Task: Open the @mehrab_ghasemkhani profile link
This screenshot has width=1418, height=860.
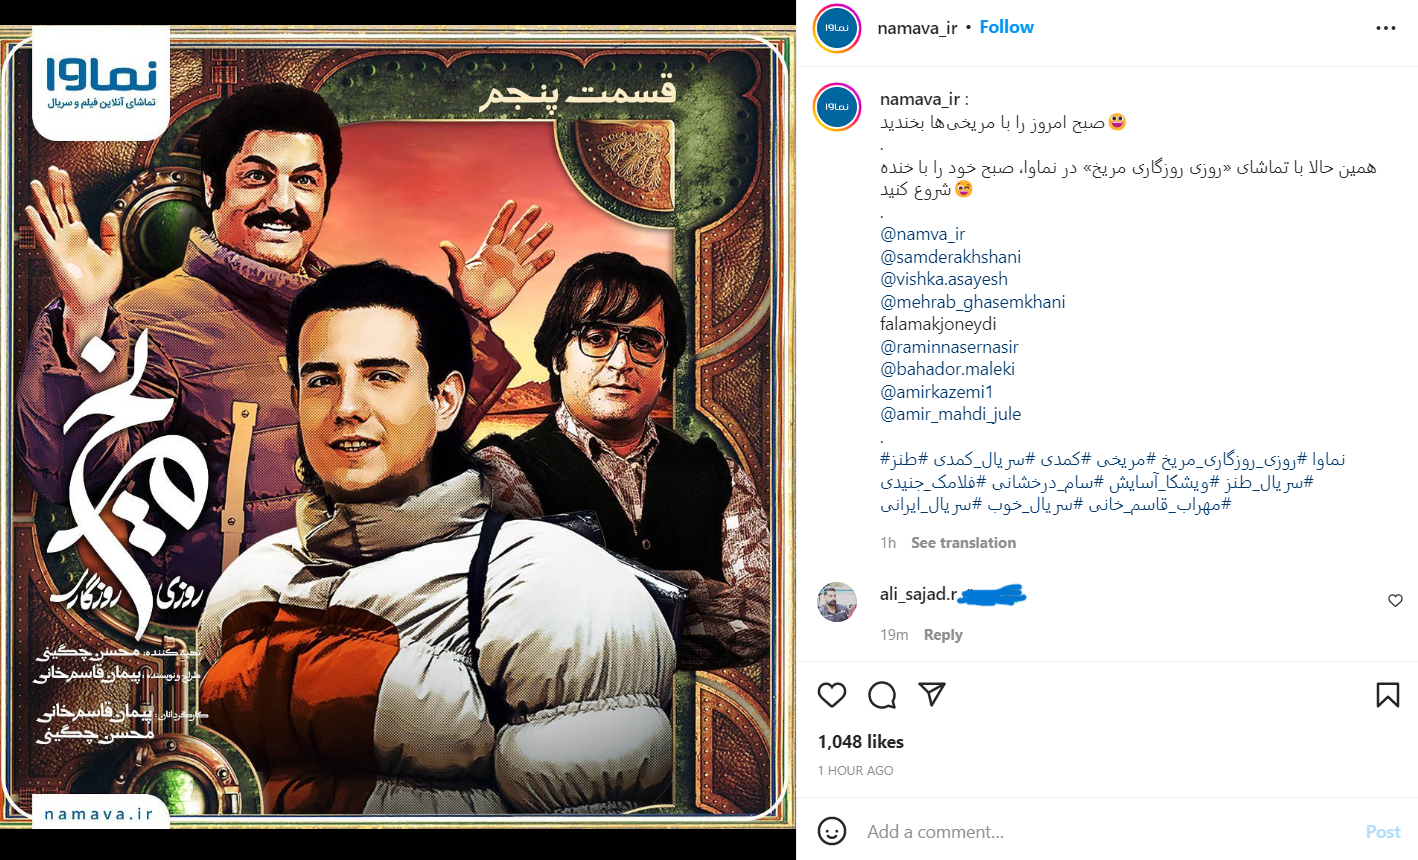Action: [x=973, y=302]
